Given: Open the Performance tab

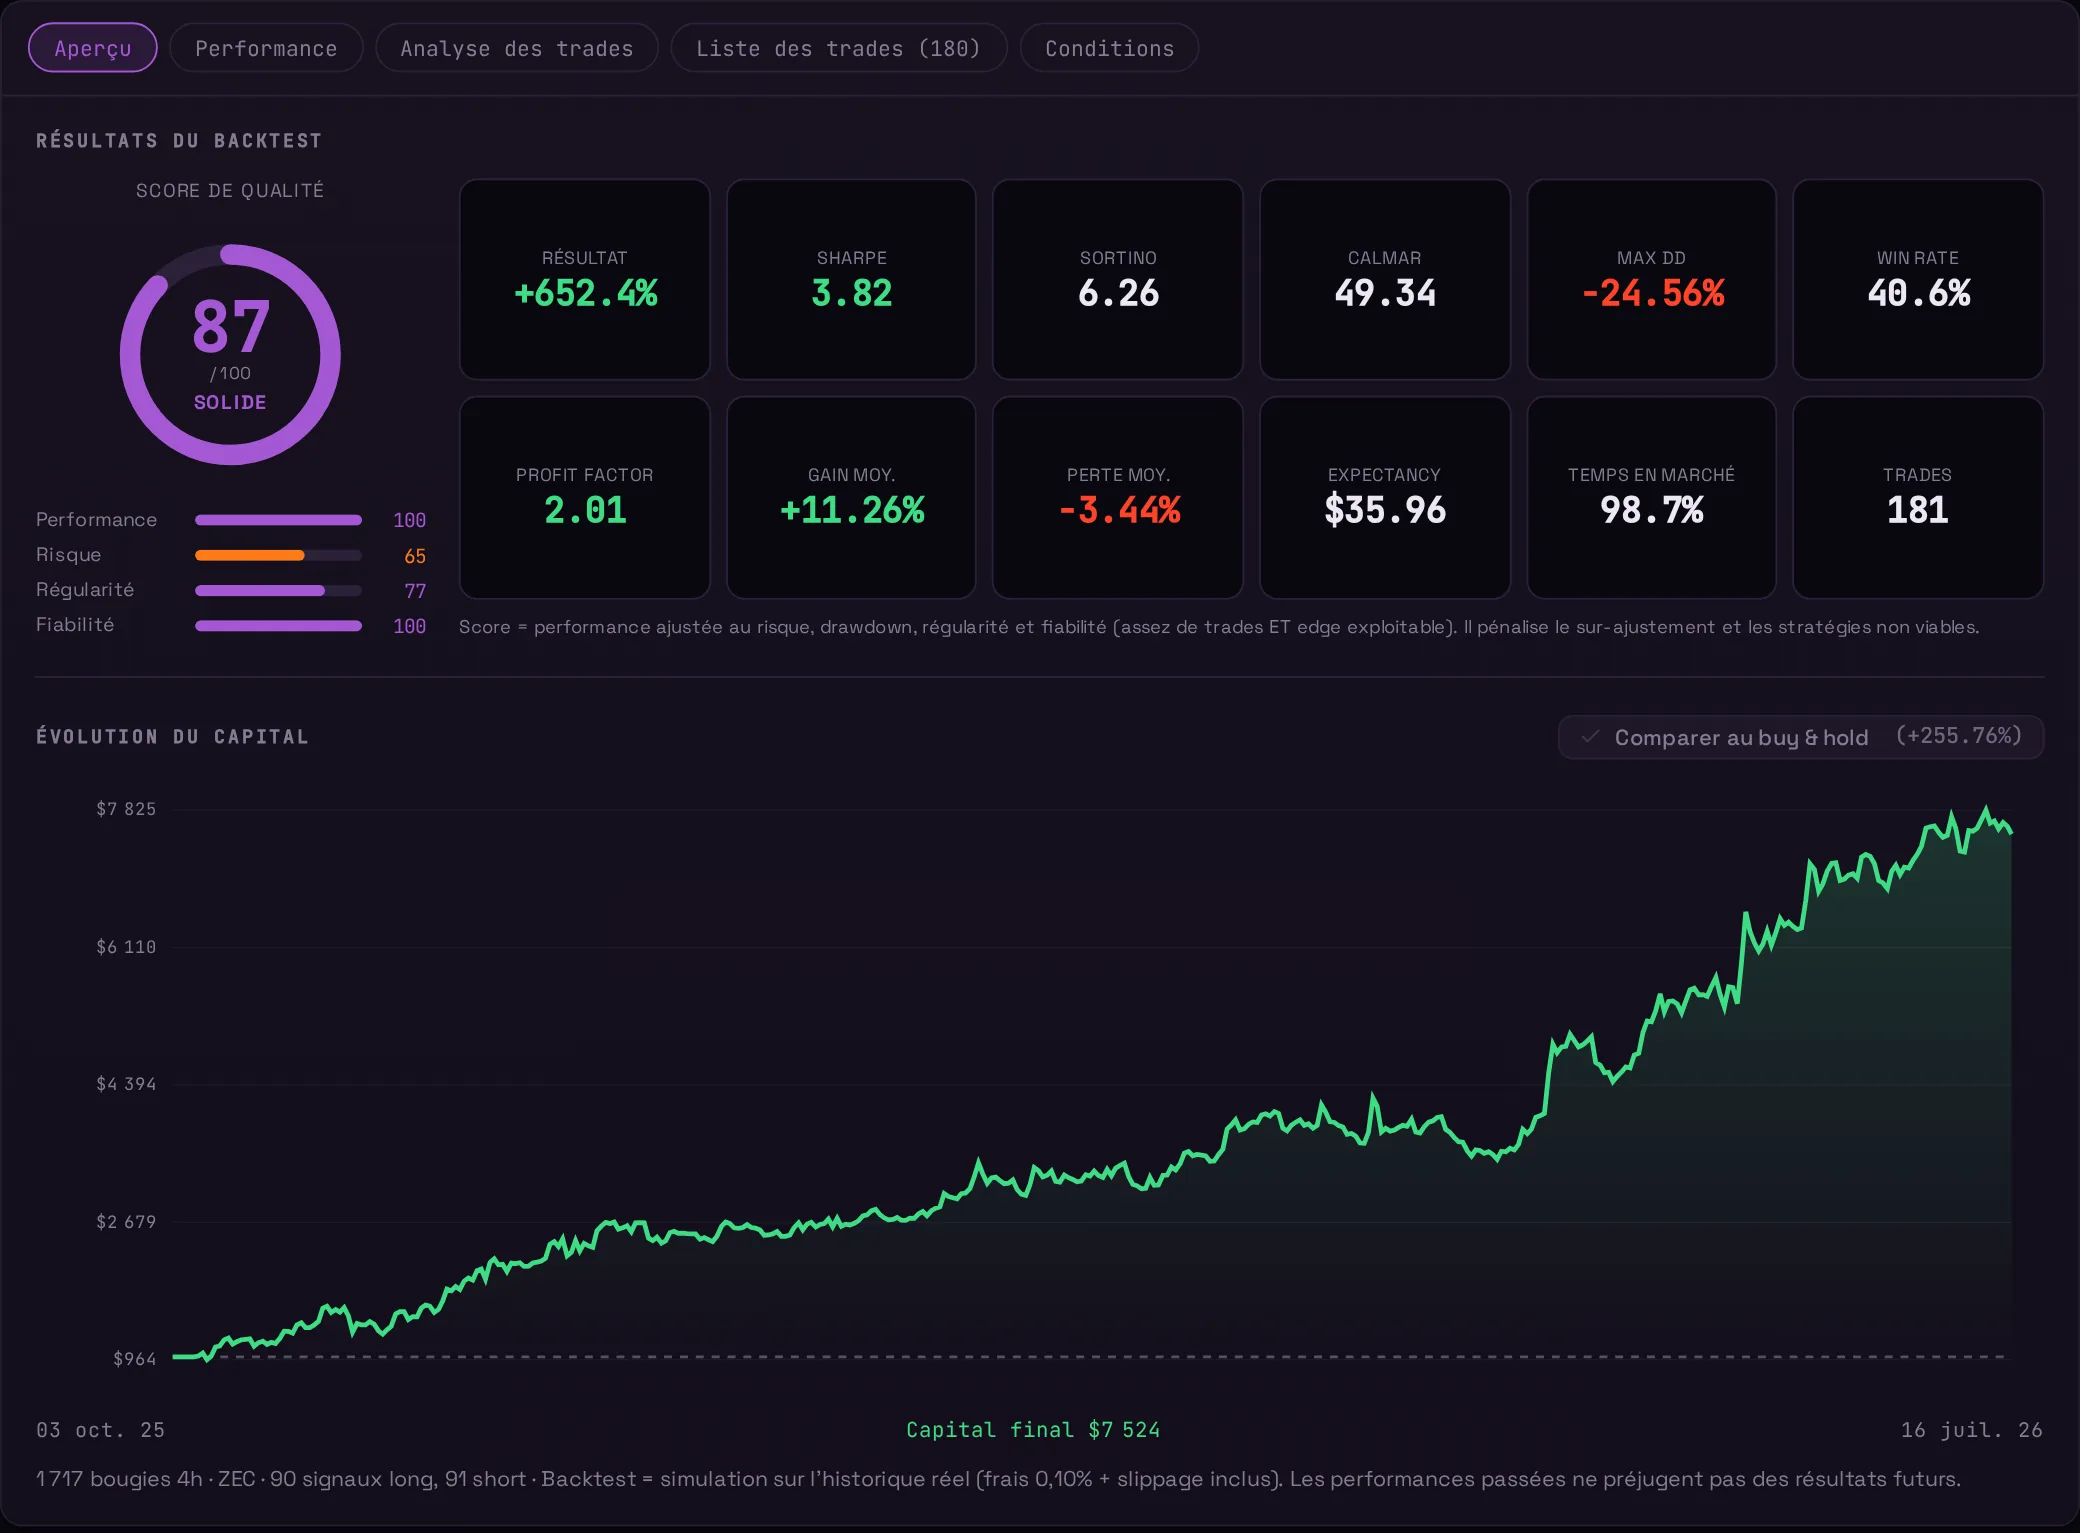Looking at the screenshot, I should pos(266,48).
